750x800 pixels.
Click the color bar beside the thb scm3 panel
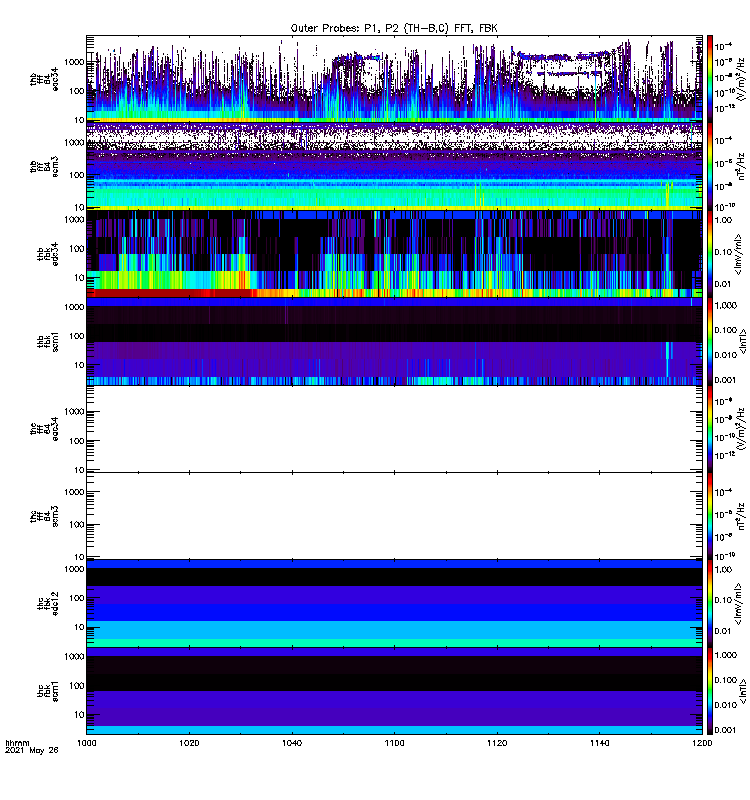[710, 166]
